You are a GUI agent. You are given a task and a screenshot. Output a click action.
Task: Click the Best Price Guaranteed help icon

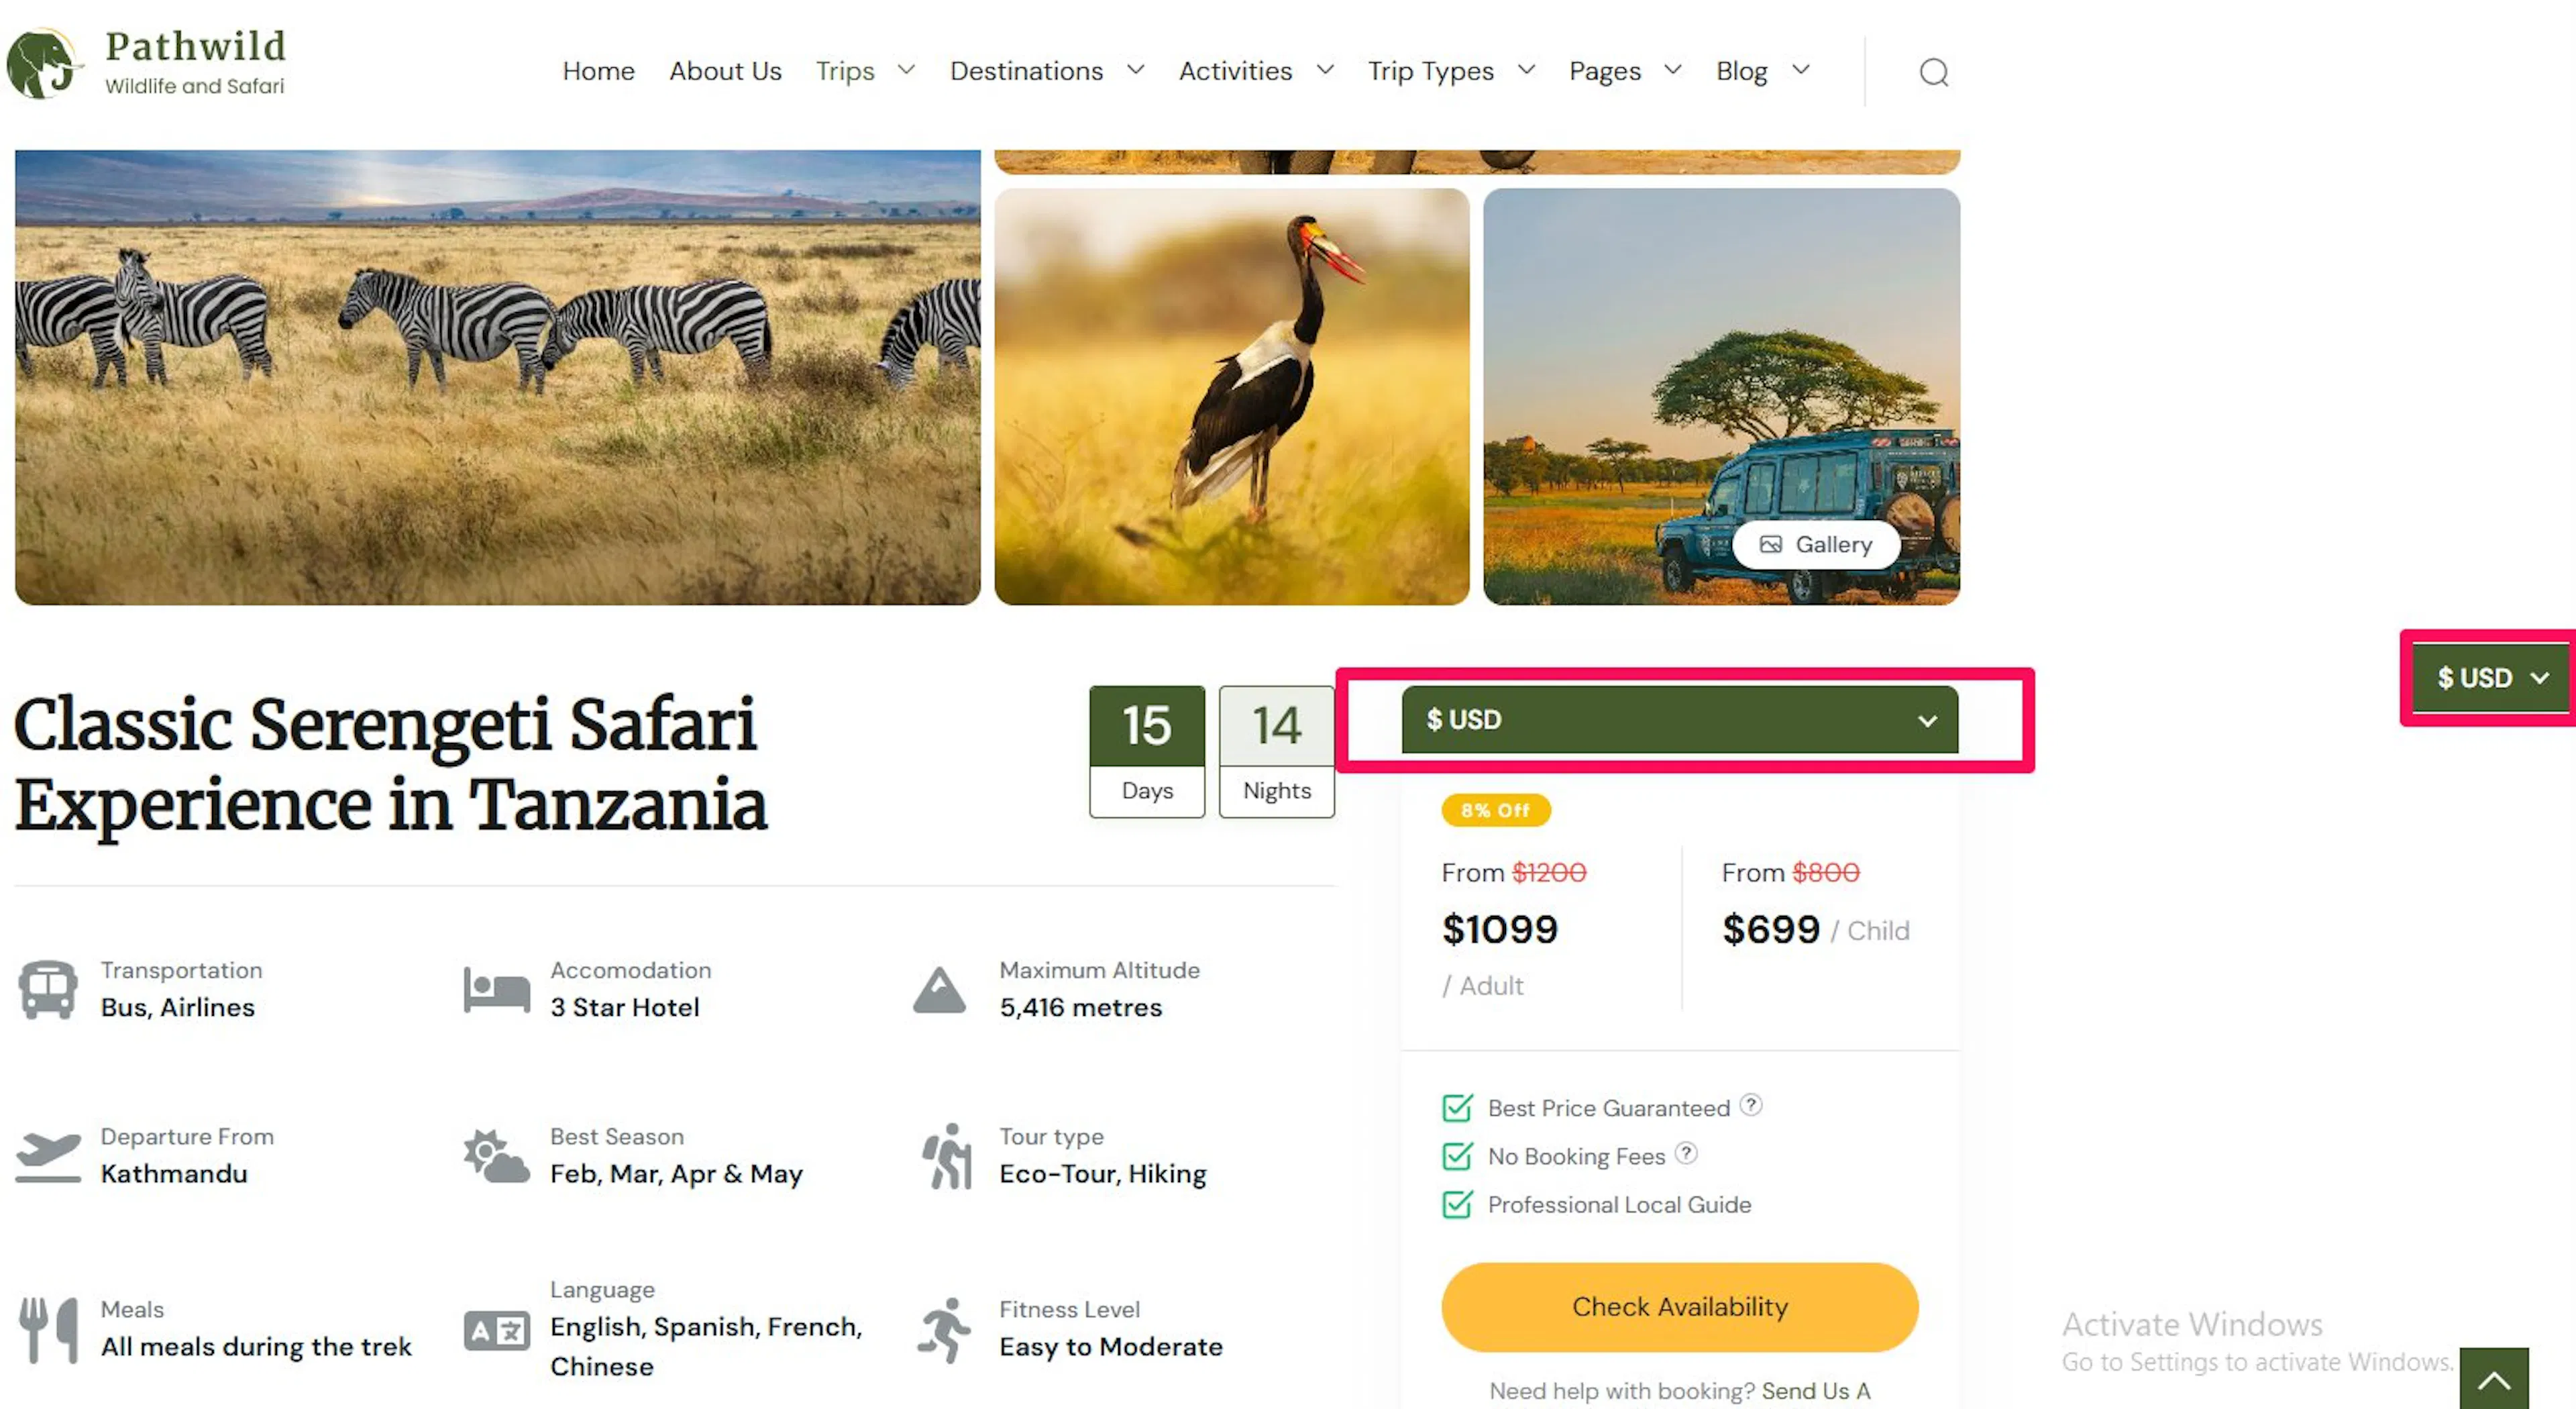click(1750, 1105)
